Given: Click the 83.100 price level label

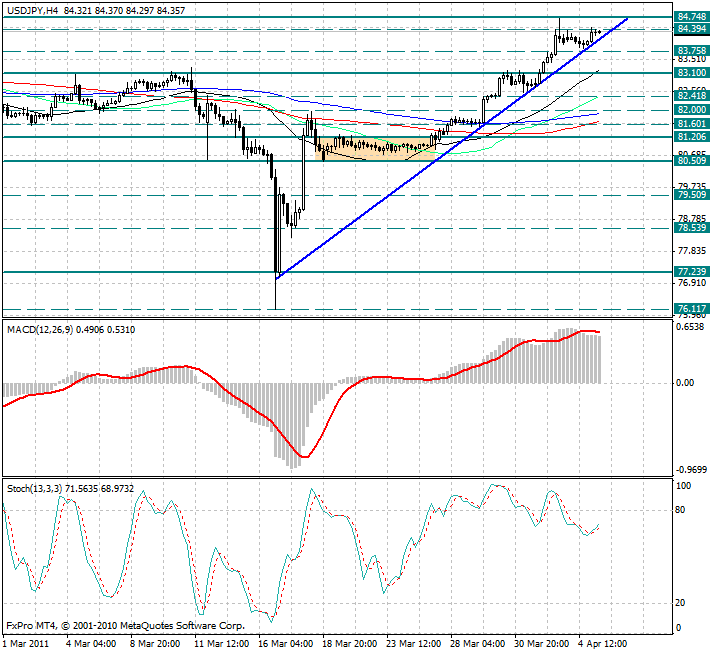Looking at the screenshot, I should click(691, 72).
